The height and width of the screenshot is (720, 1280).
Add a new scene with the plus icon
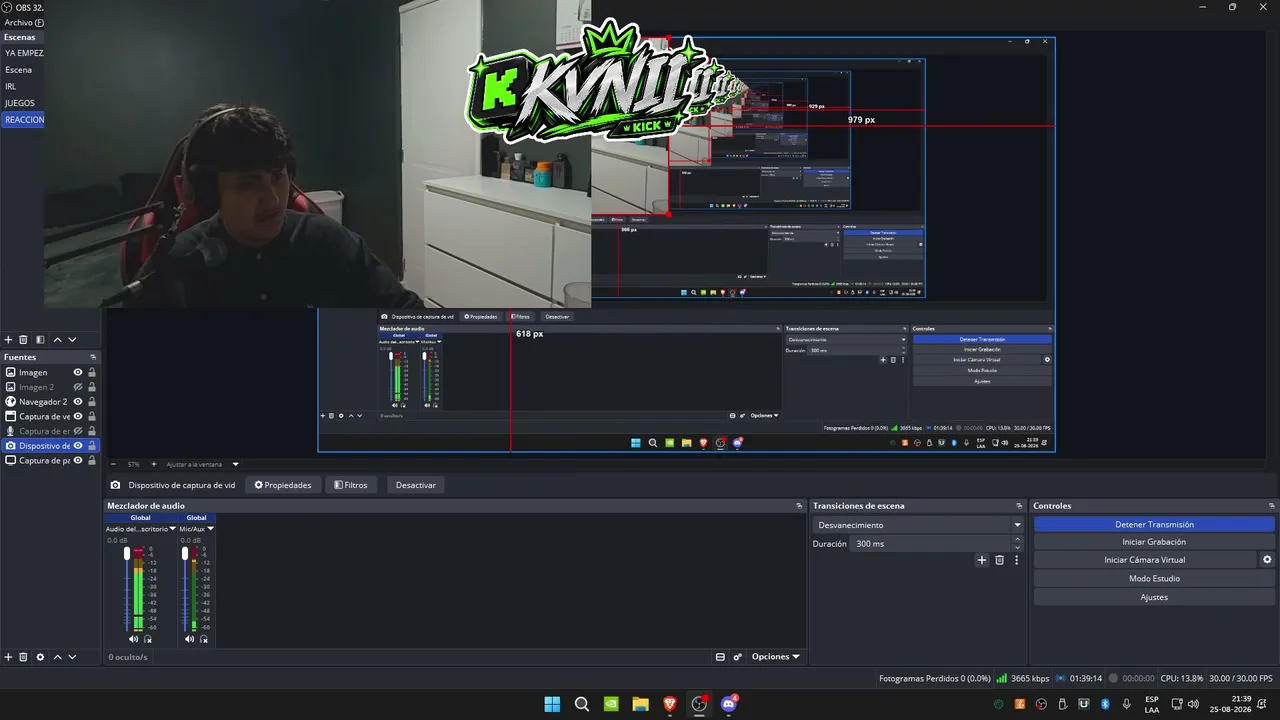(9, 340)
